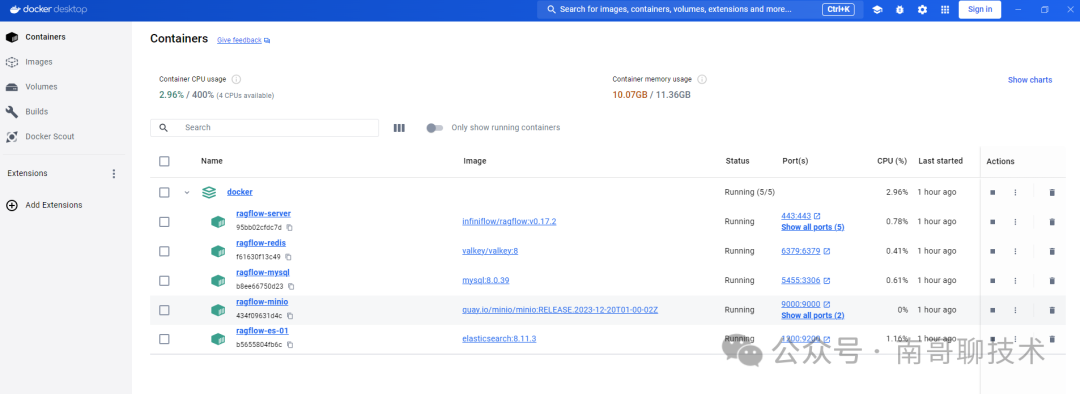Open the ragflow-mysql container link

[263, 272]
